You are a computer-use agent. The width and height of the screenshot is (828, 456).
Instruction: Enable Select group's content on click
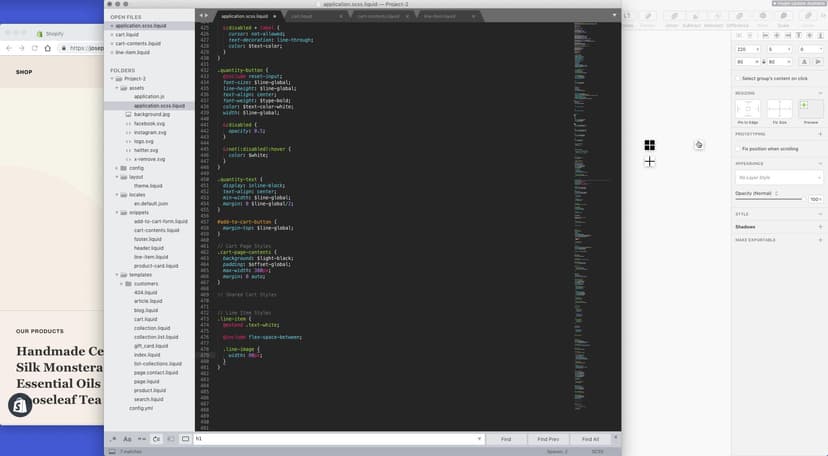(738, 78)
